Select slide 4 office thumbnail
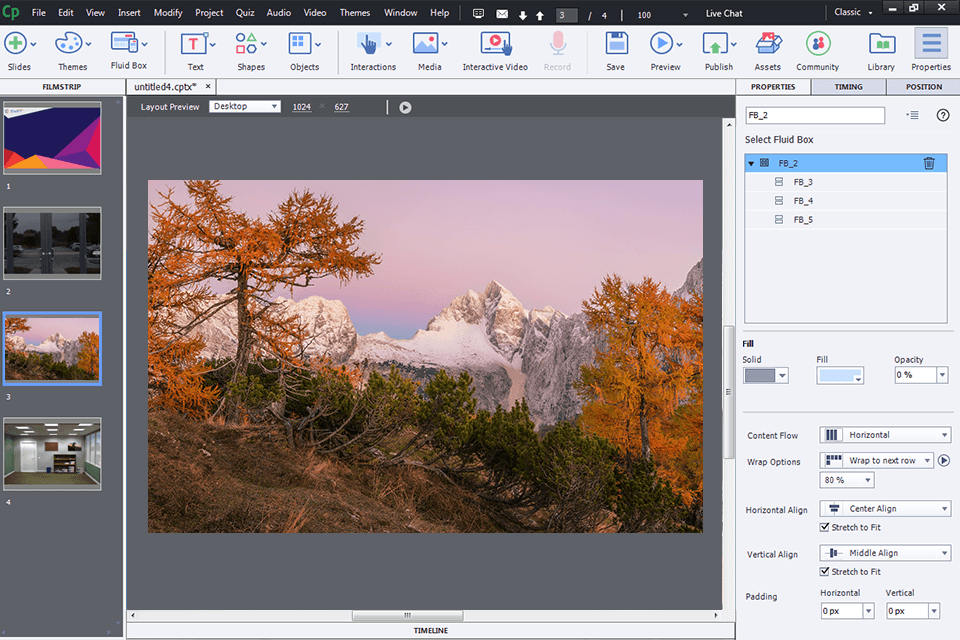 pos(52,454)
